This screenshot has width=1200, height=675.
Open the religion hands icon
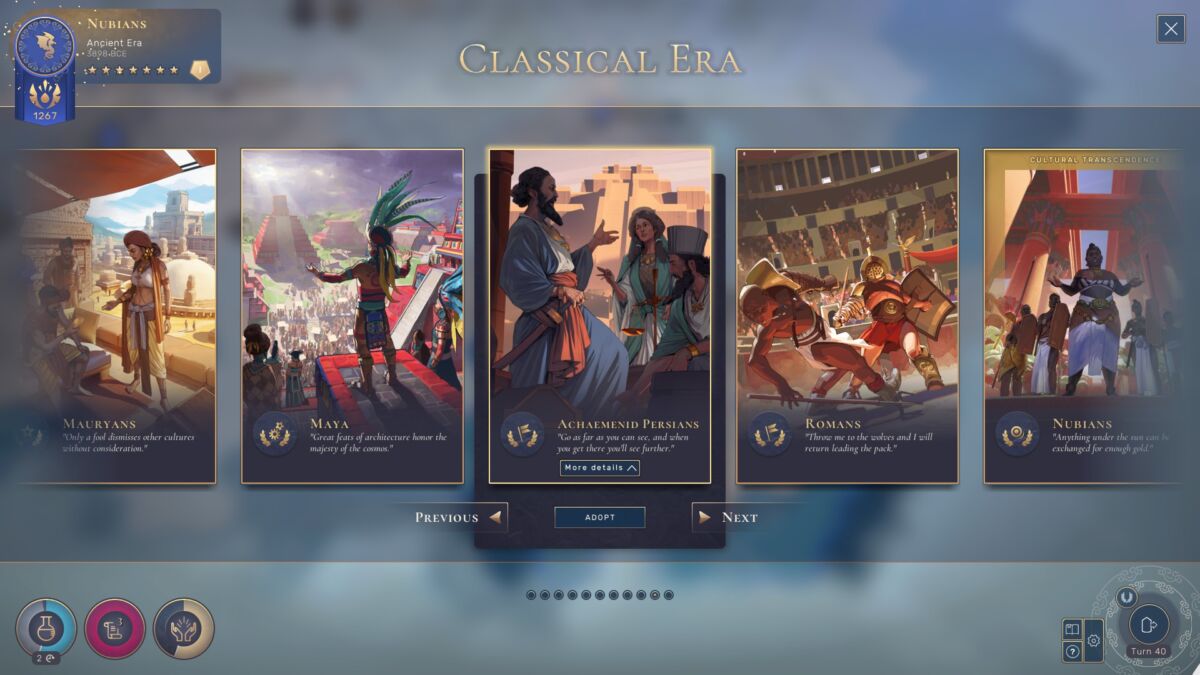pyautogui.click(x=184, y=628)
